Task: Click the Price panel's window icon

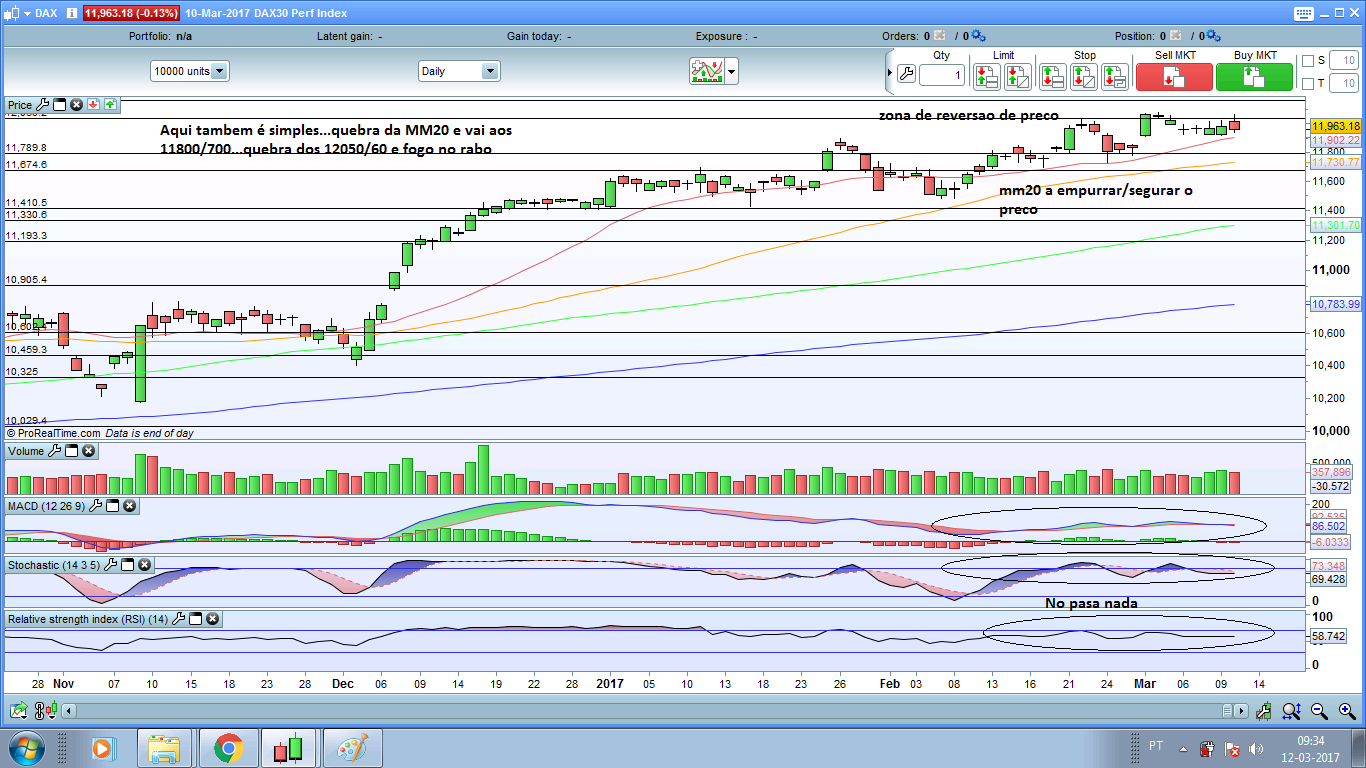Action: pyautogui.click(x=59, y=104)
